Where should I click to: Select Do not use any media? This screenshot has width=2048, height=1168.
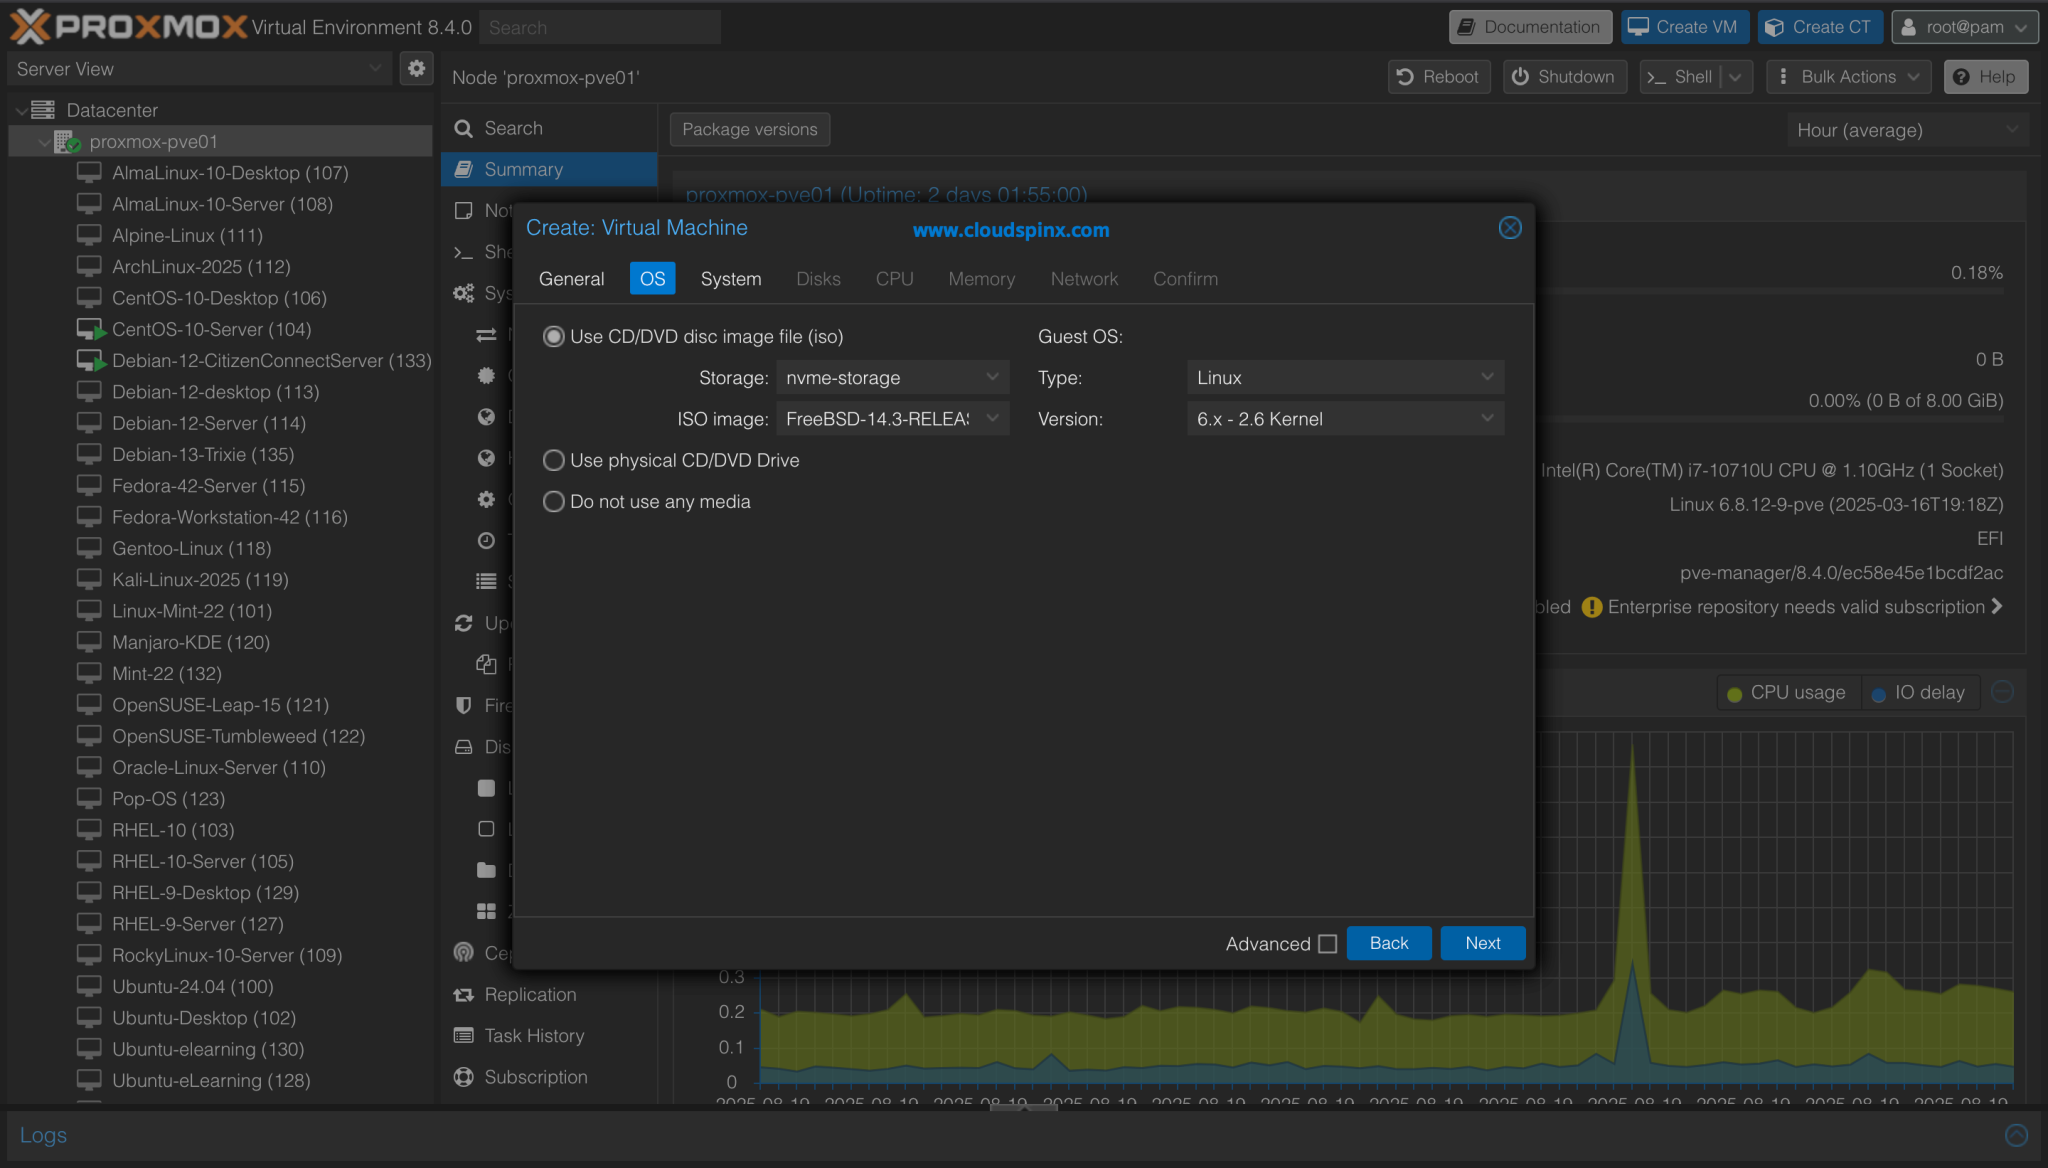coord(554,501)
